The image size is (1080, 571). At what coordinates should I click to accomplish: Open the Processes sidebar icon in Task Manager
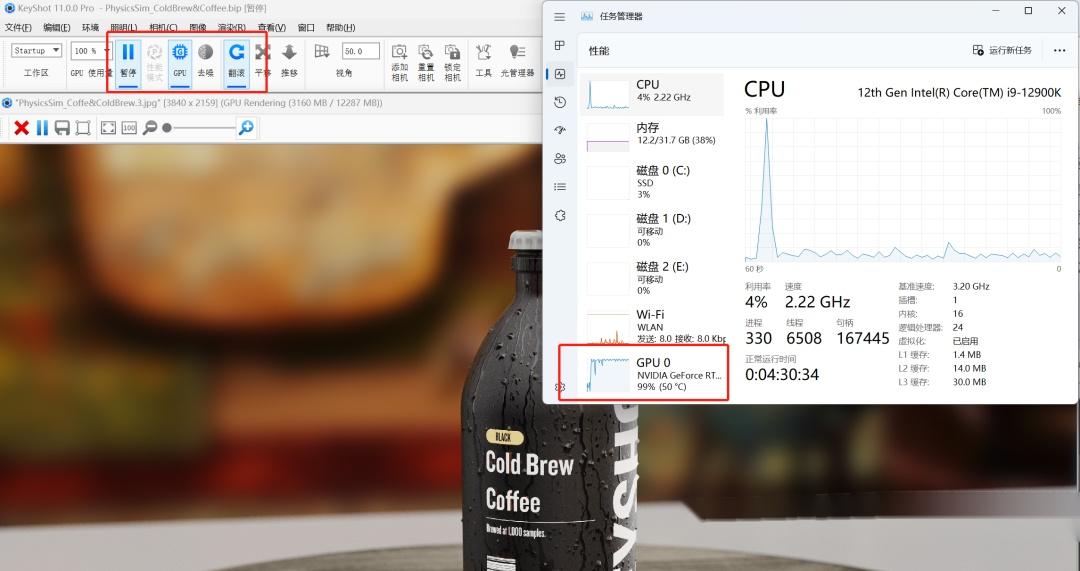(x=559, y=45)
